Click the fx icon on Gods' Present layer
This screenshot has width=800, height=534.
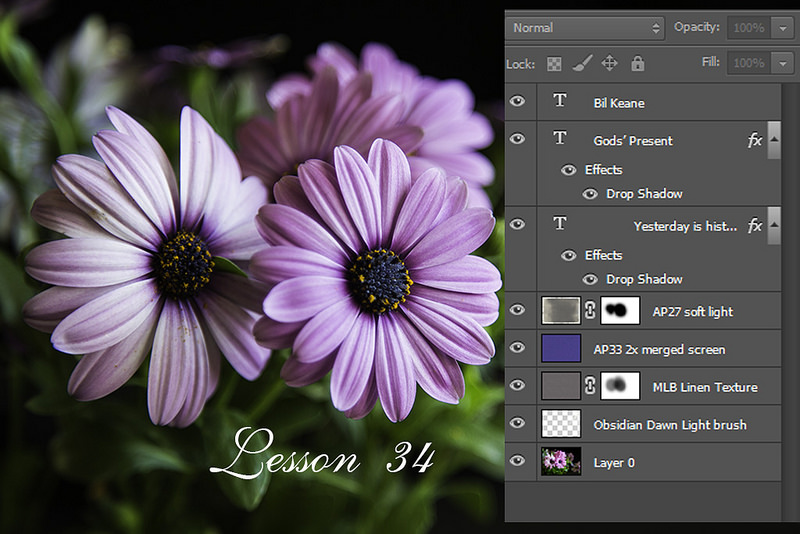755,140
